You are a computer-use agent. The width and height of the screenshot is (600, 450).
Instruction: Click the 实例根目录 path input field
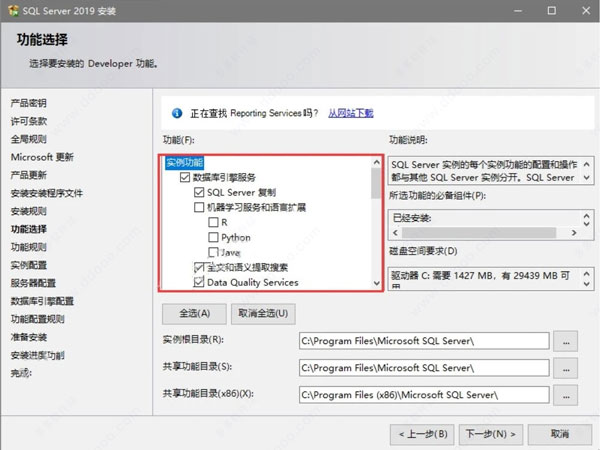424,341
